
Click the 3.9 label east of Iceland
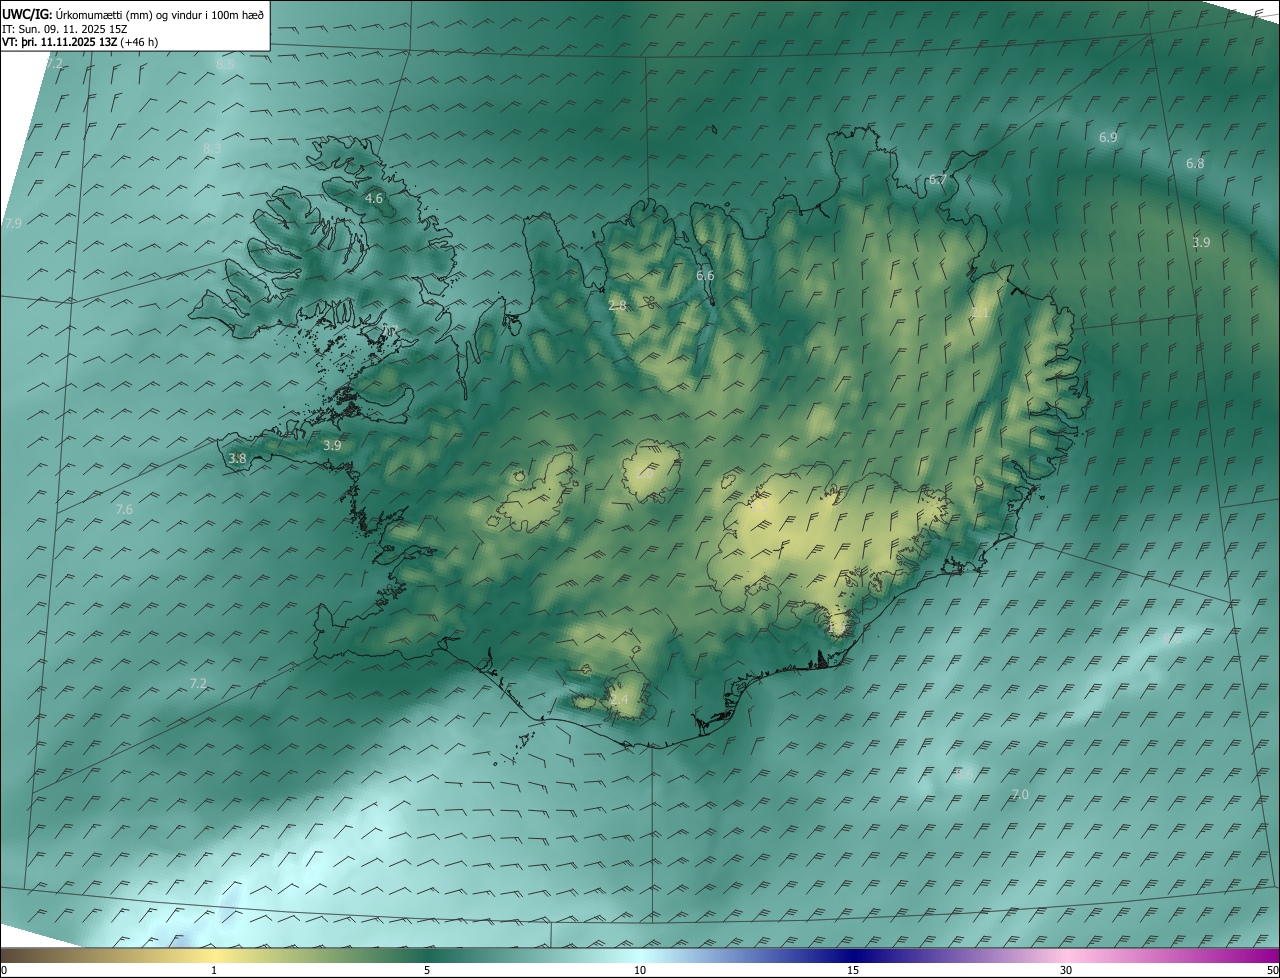pyautogui.click(x=1201, y=242)
